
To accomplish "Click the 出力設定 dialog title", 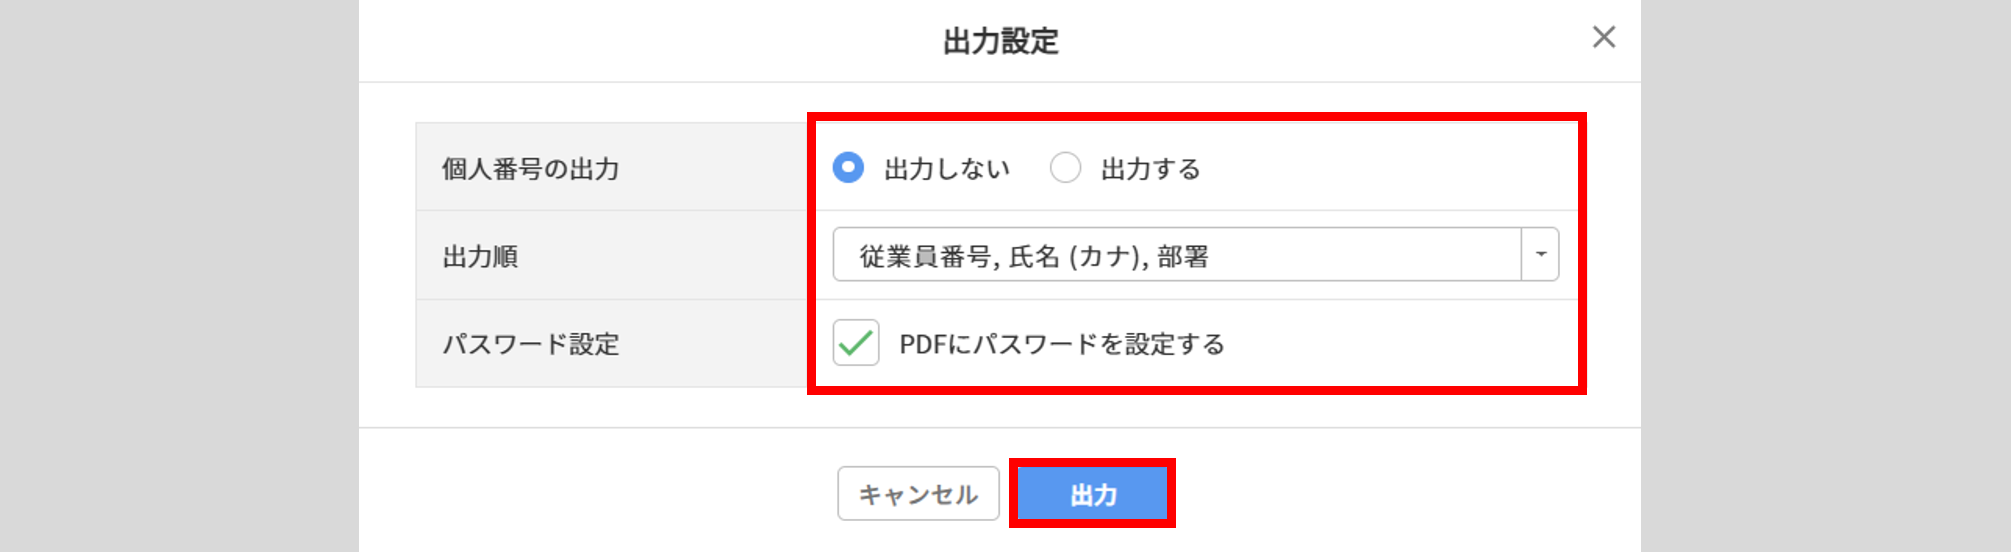I will click(1000, 41).
